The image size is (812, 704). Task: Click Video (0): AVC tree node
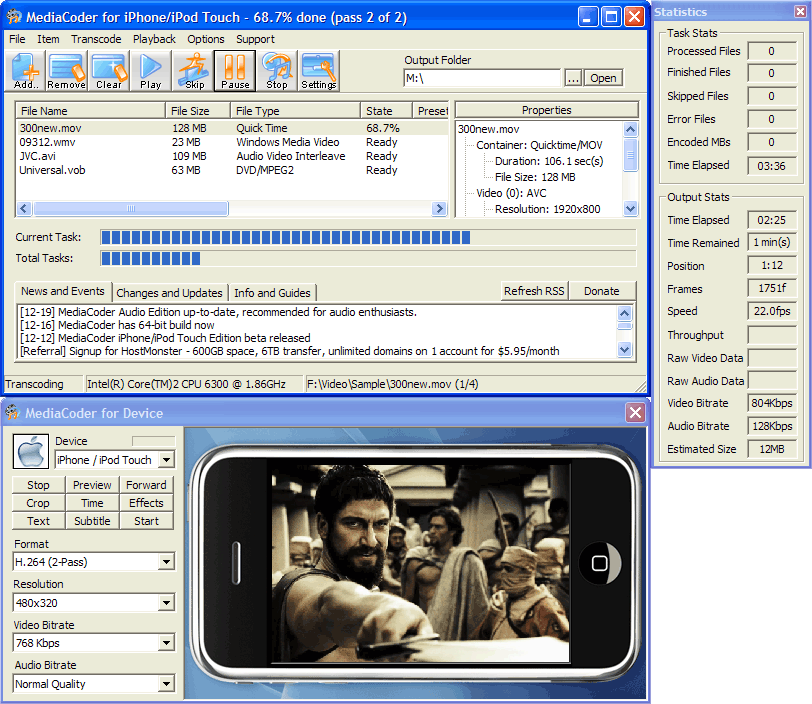point(511,193)
